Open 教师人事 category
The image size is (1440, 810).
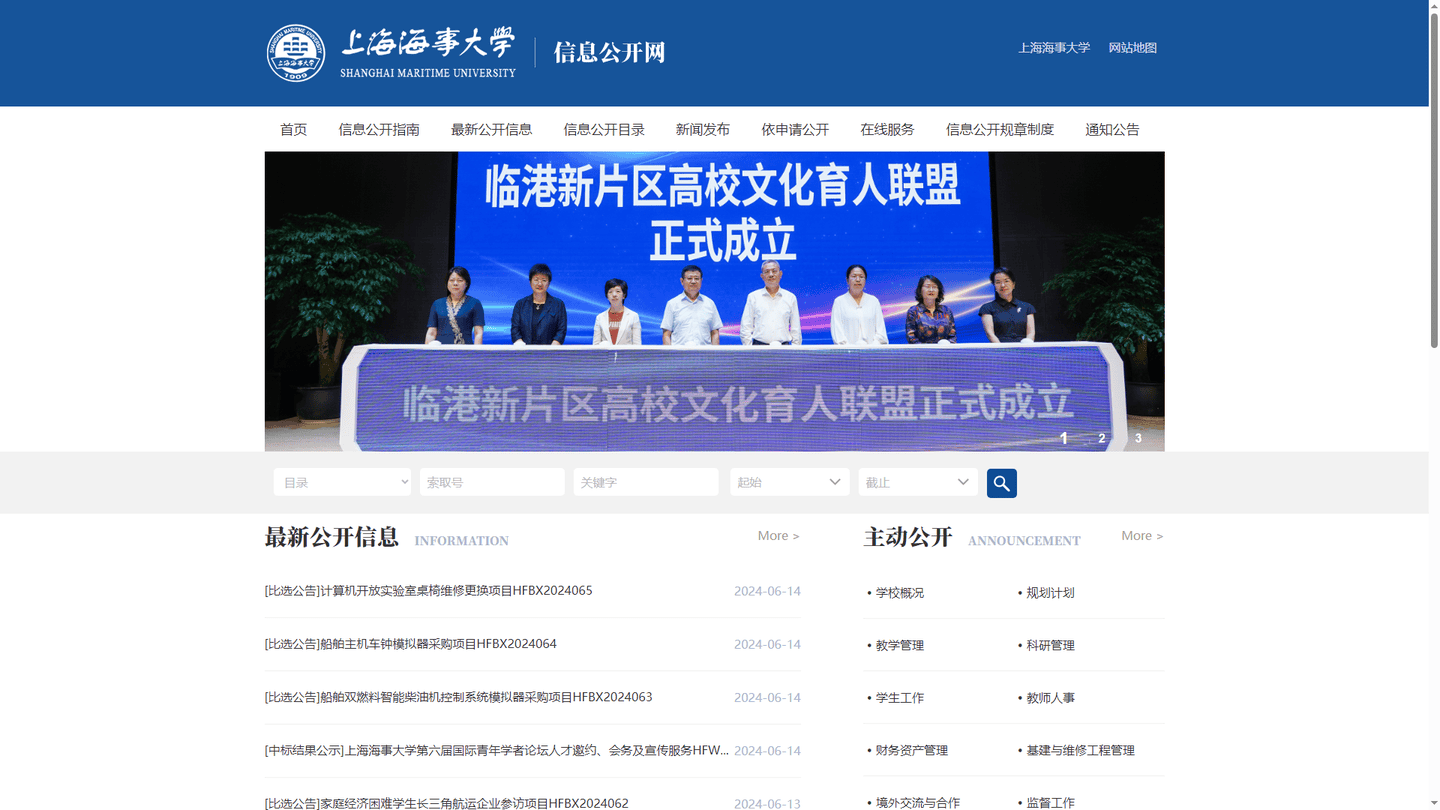[x=1050, y=698]
